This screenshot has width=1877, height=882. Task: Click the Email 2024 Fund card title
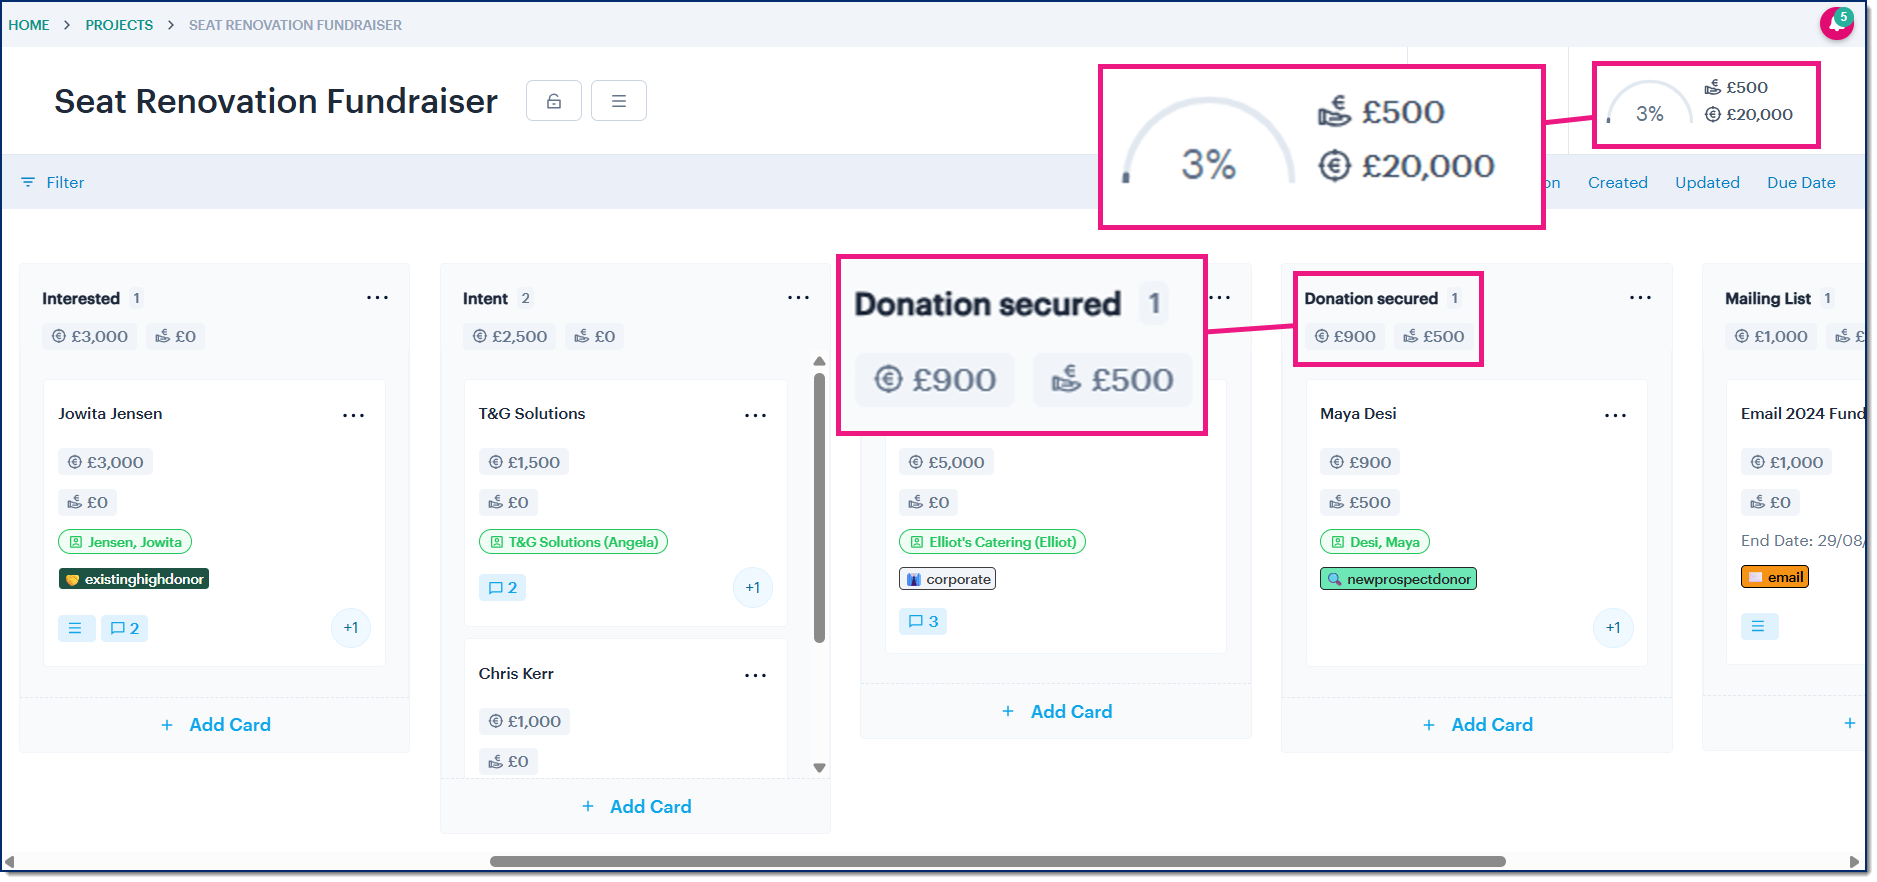[x=1803, y=414]
